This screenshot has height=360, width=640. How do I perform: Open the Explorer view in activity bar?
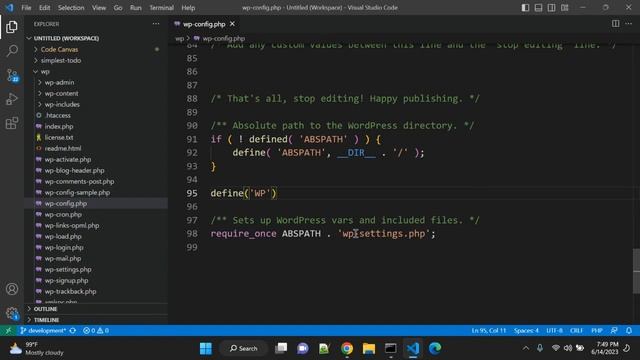coord(12,27)
